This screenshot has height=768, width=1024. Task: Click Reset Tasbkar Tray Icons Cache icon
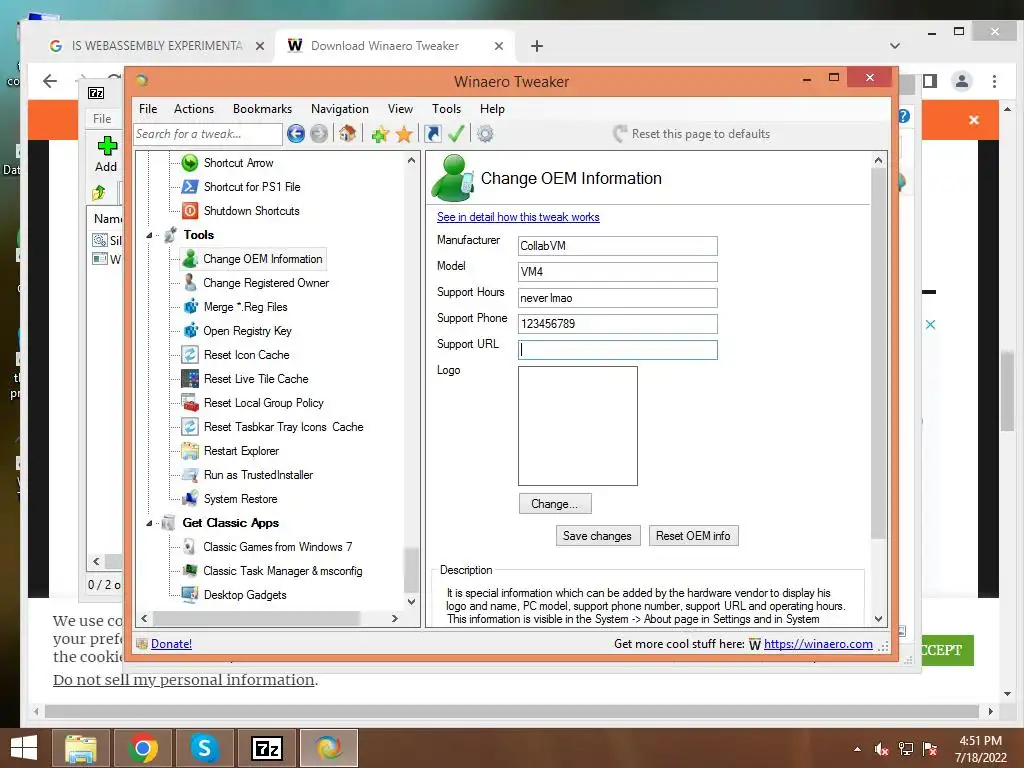click(190, 427)
